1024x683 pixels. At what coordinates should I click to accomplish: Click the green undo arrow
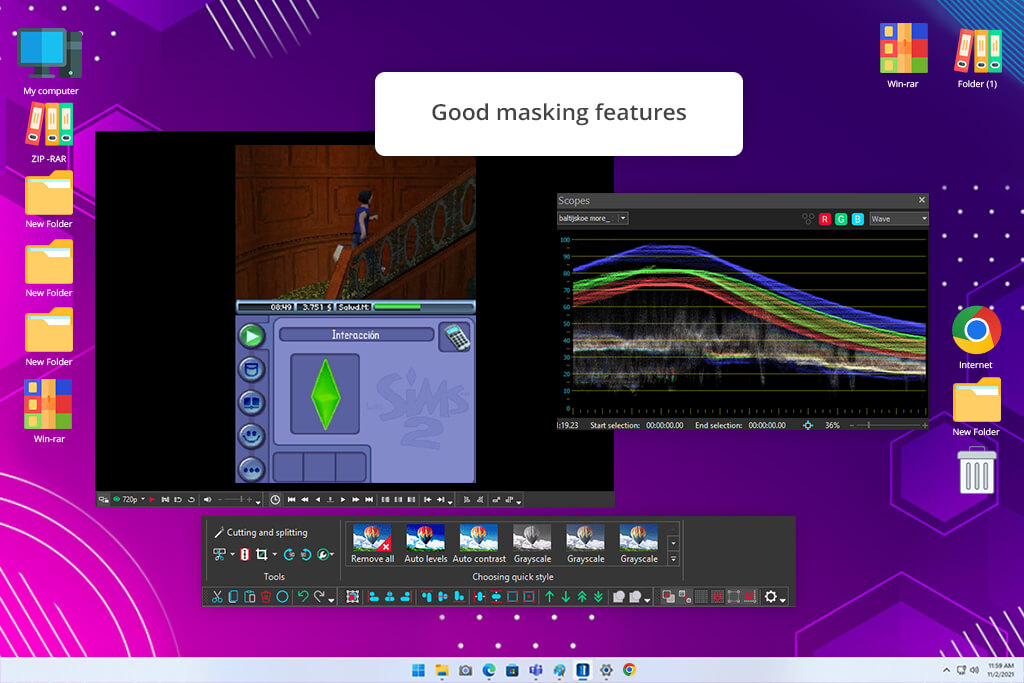(x=303, y=597)
